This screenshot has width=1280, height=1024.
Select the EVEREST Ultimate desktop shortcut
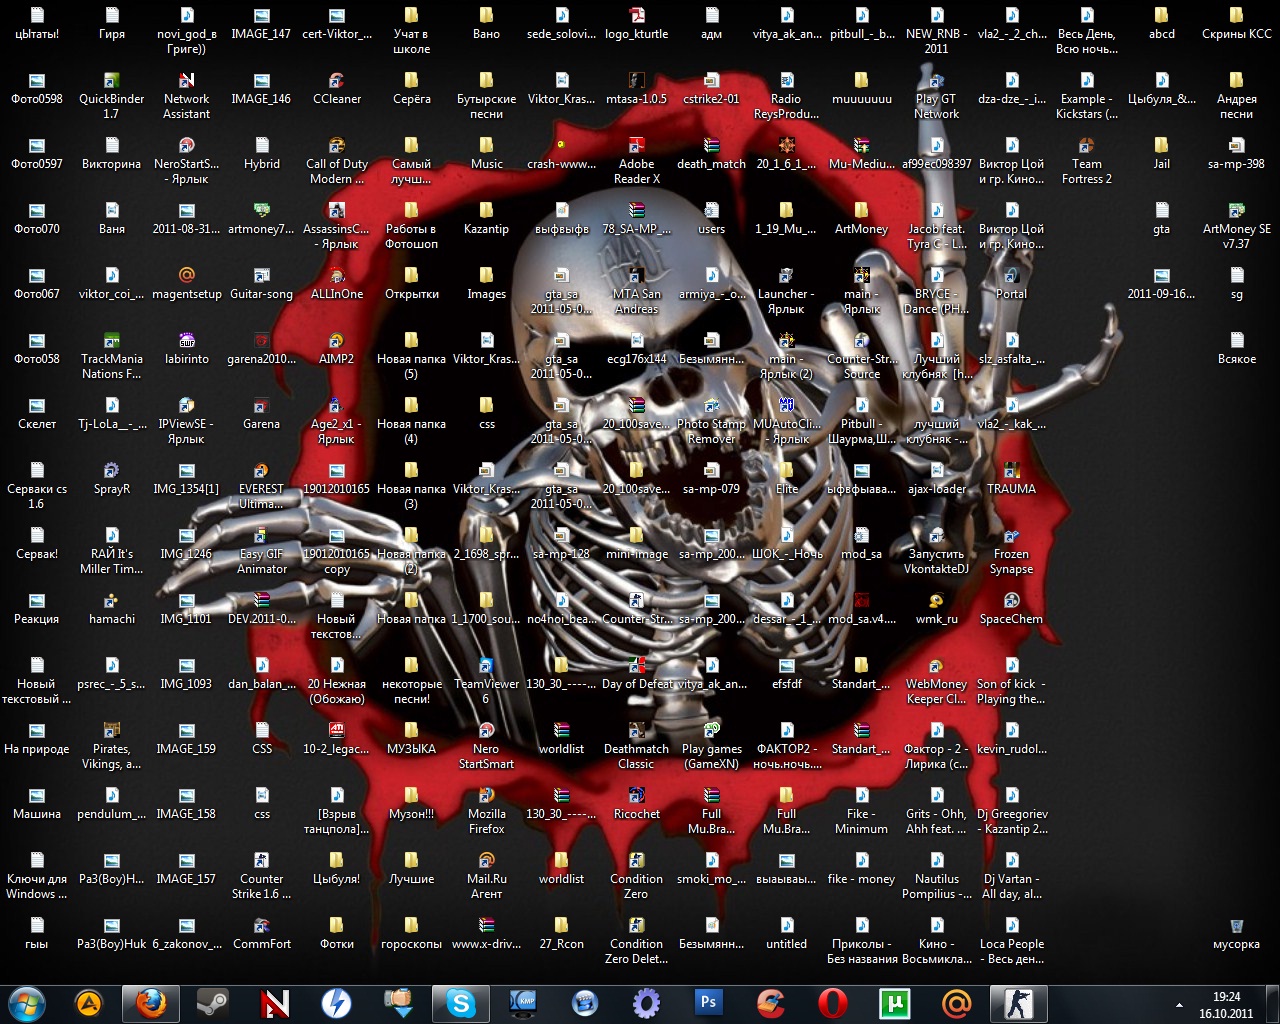[262, 486]
